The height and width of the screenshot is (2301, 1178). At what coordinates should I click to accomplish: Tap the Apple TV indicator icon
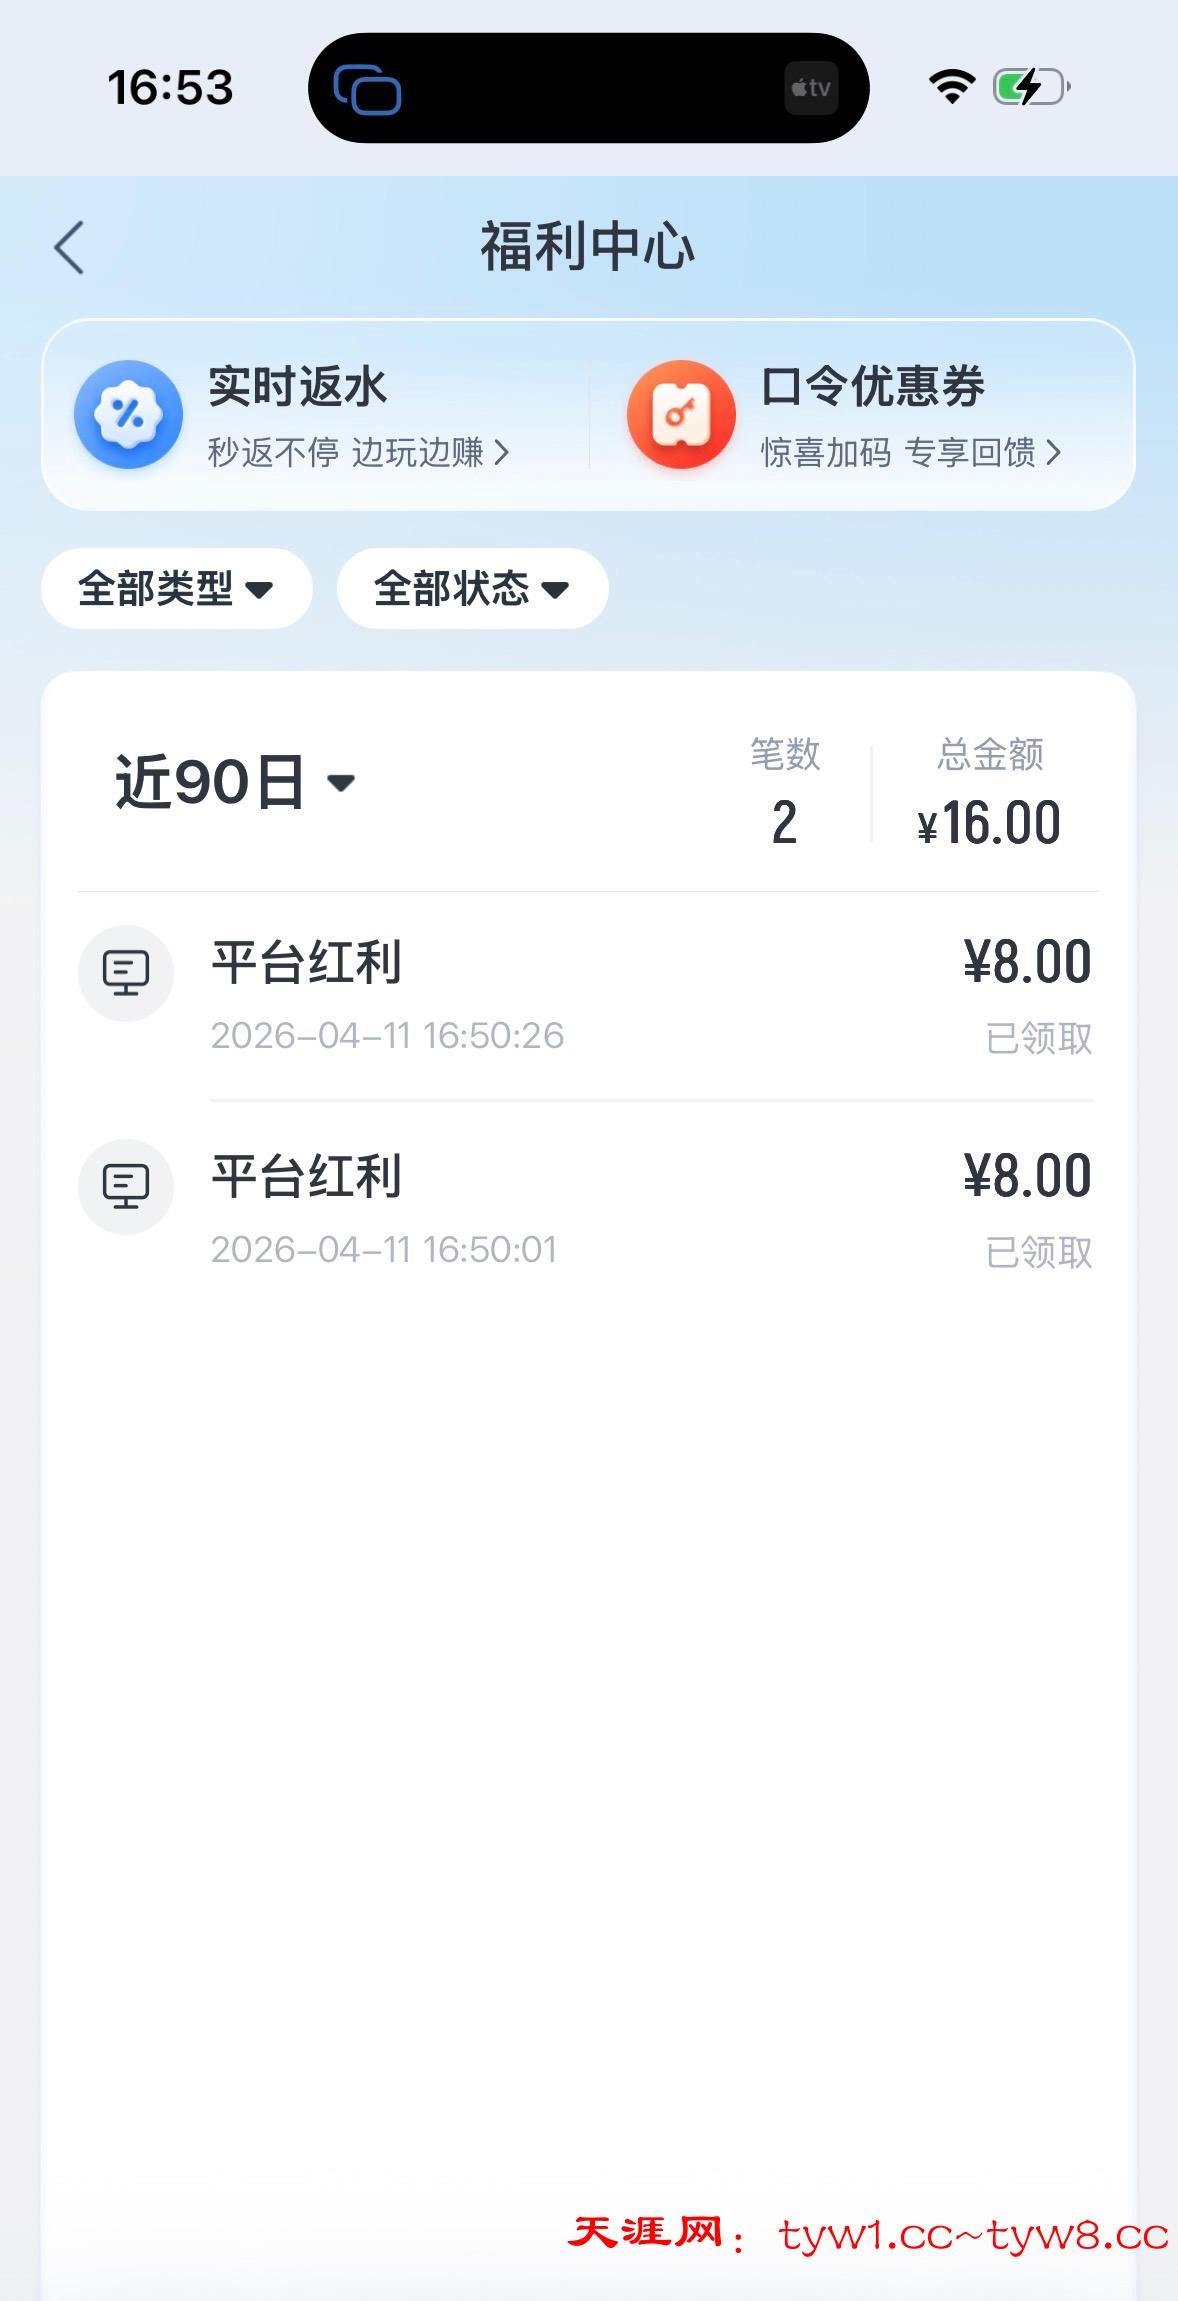point(811,88)
